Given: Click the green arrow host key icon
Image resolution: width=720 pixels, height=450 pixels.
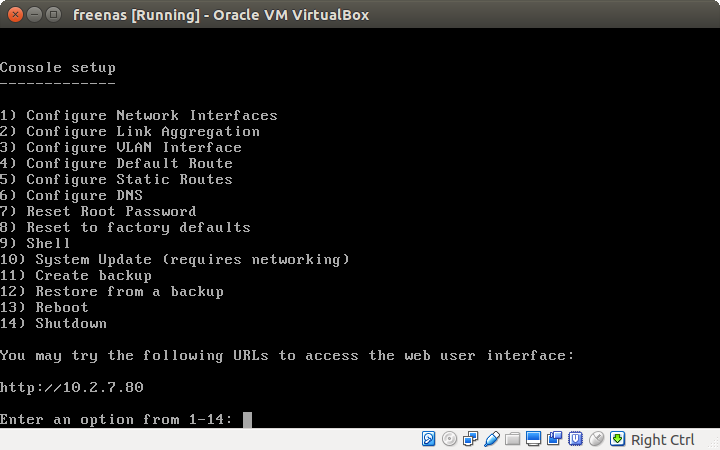Looking at the screenshot, I should [x=617, y=439].
